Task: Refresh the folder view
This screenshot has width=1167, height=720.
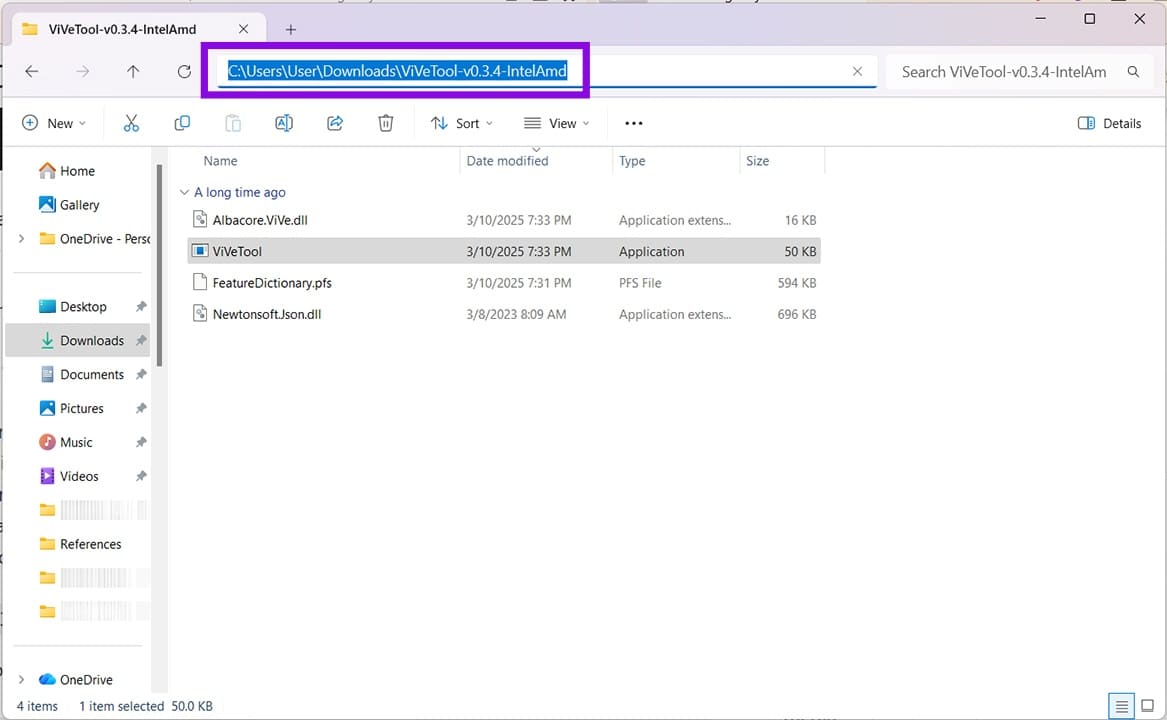Action: tap(184, 71)
